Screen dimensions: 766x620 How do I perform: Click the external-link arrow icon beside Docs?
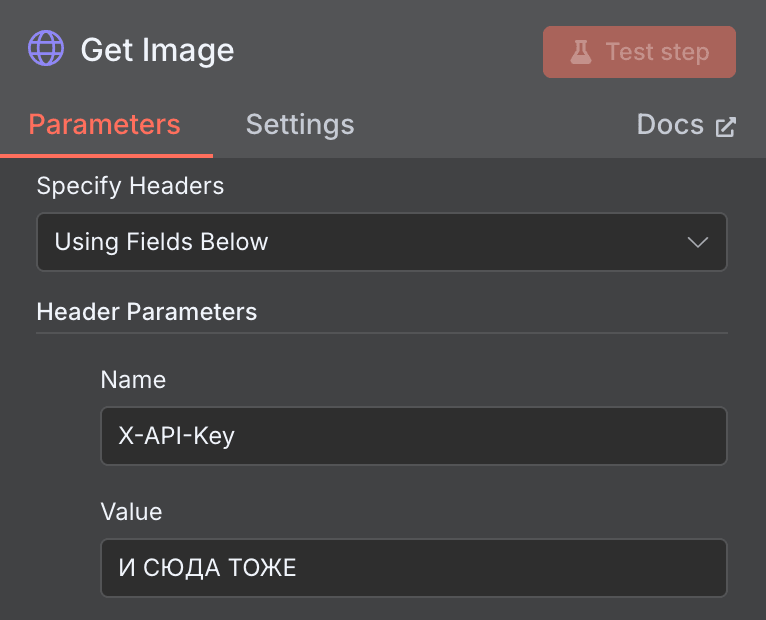pyautogui.click(x=725, y=127)
